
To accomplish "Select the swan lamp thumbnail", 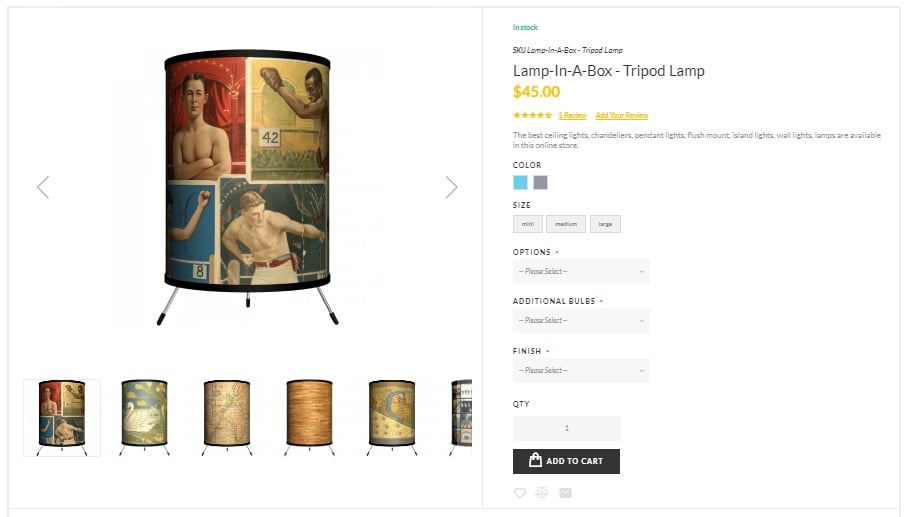I will (145, 418).
